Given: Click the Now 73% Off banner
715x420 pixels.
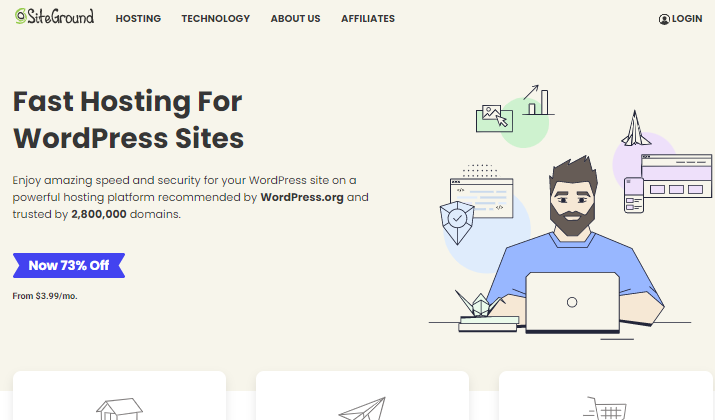Looking at the screenshot, I should (69, 265).
